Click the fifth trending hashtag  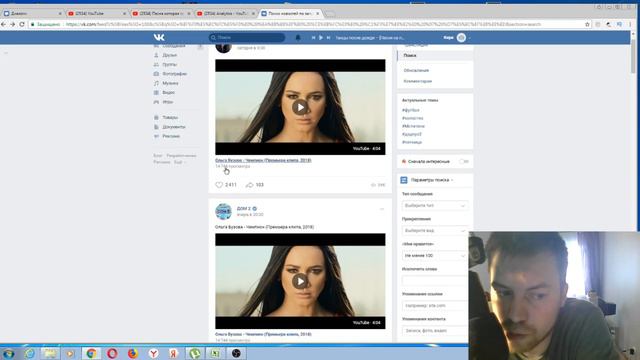coord(412,142)
